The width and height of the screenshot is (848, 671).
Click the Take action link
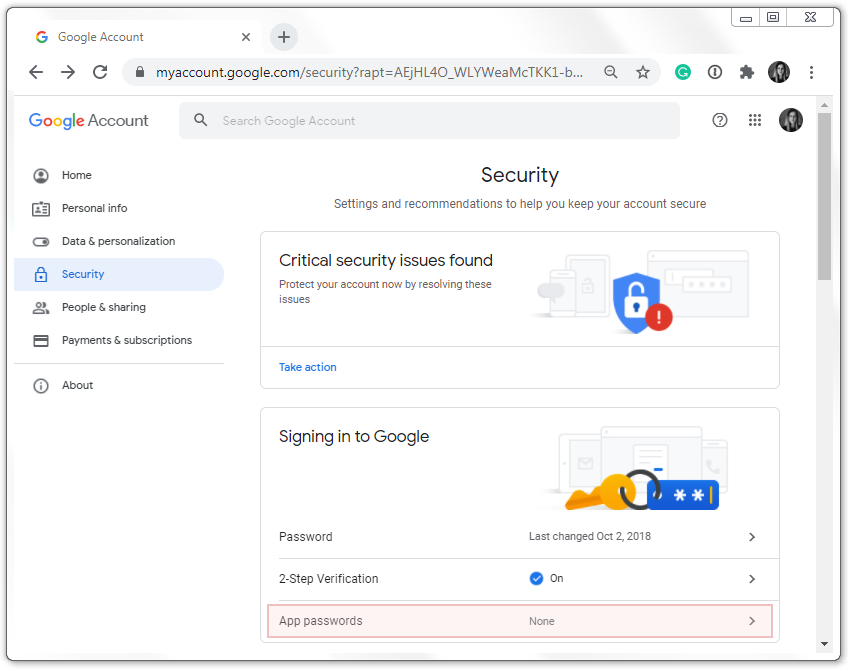pos(308,367)
